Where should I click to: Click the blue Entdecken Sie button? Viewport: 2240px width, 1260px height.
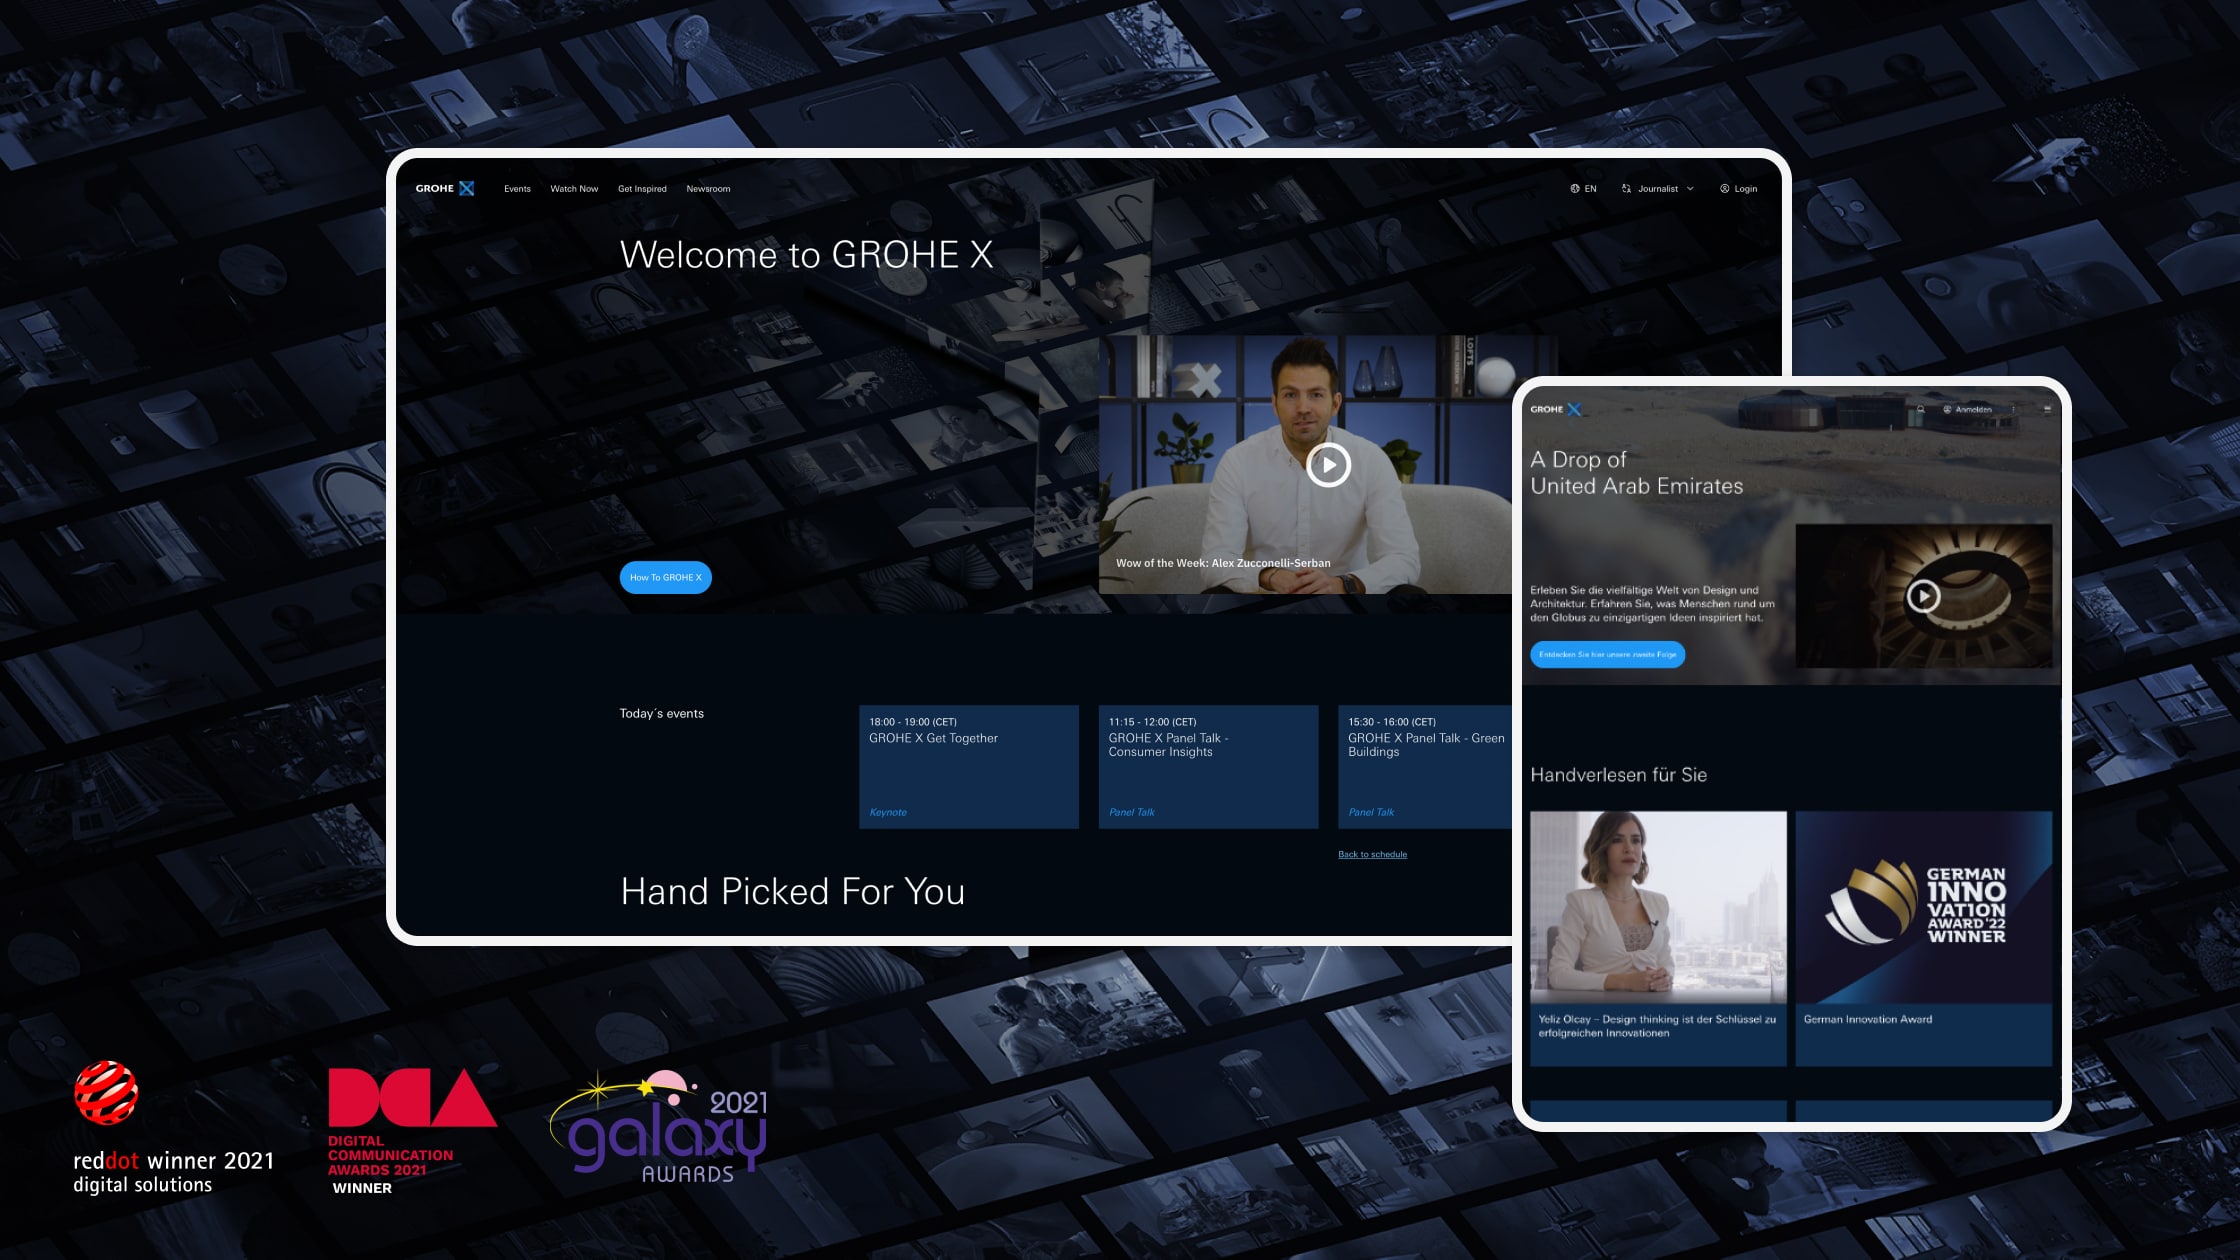point(1607,654)
